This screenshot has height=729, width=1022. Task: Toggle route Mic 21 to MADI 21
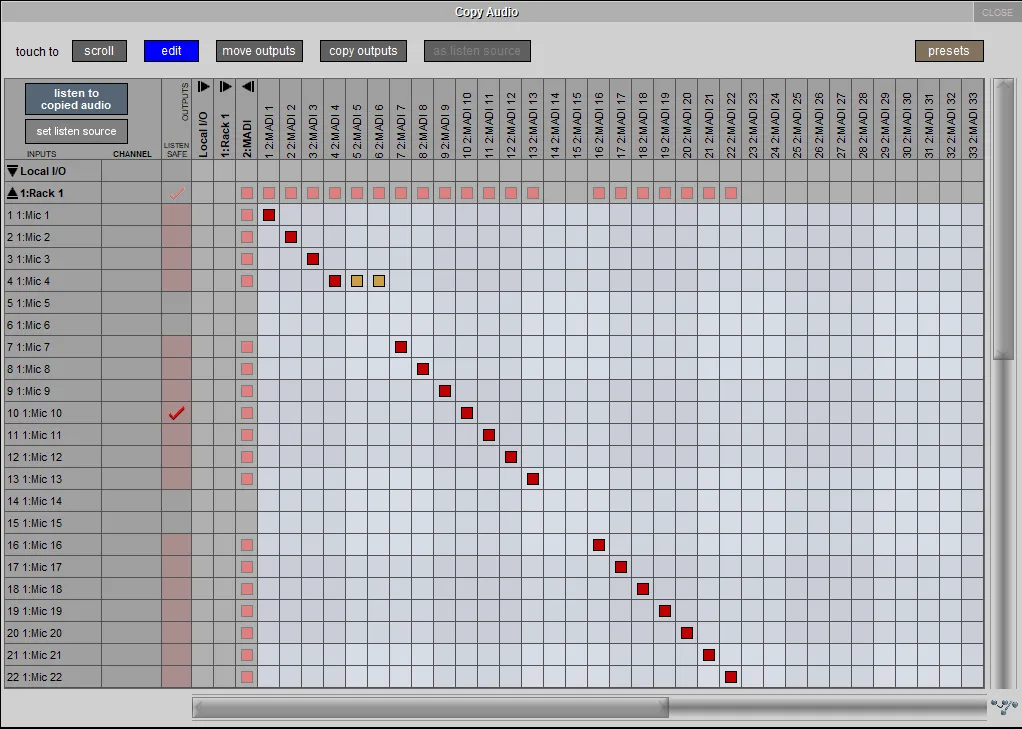(709, 655)
